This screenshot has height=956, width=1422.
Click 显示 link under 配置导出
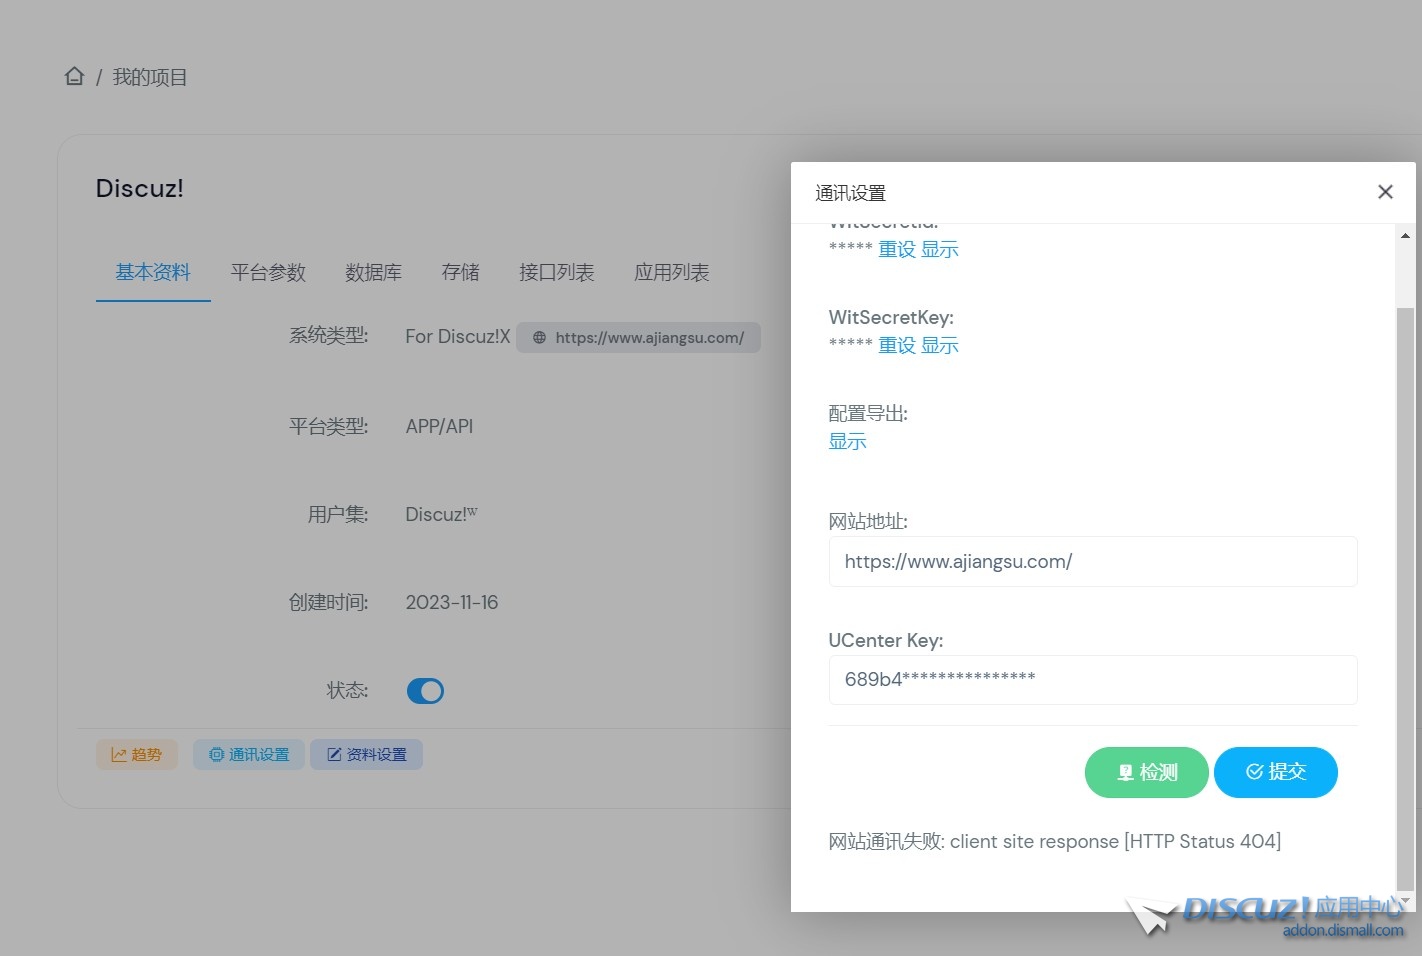(847, 442)
